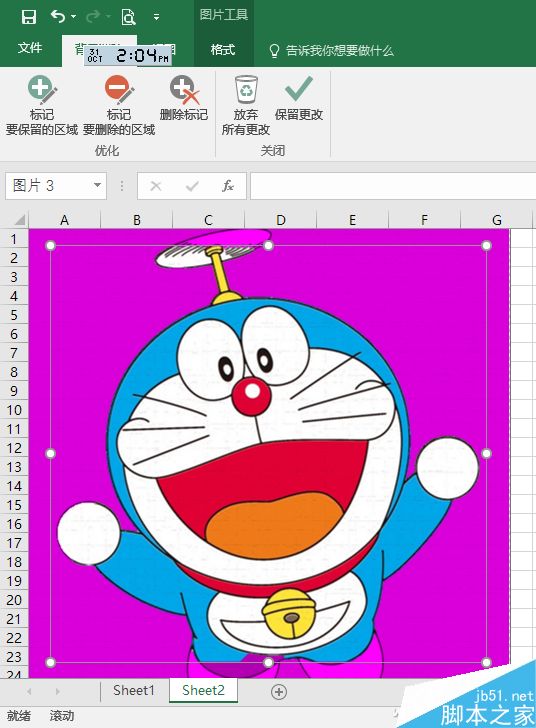This screenshot has width=536, height=728.
Task: Open Customize Quick Access Toolbar dropdown
Action: pyautogui.click(x=157, y=17)
